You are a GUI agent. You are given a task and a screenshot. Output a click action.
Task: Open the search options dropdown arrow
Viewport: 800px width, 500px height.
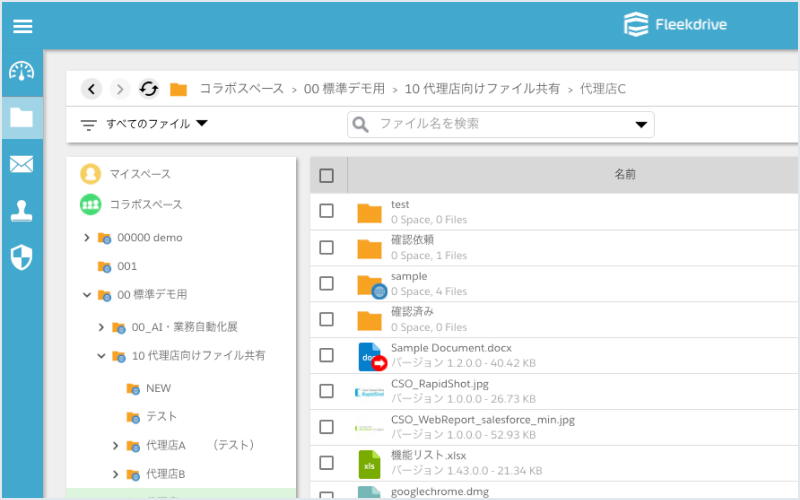pyautogui.click(x=641, y=124)
